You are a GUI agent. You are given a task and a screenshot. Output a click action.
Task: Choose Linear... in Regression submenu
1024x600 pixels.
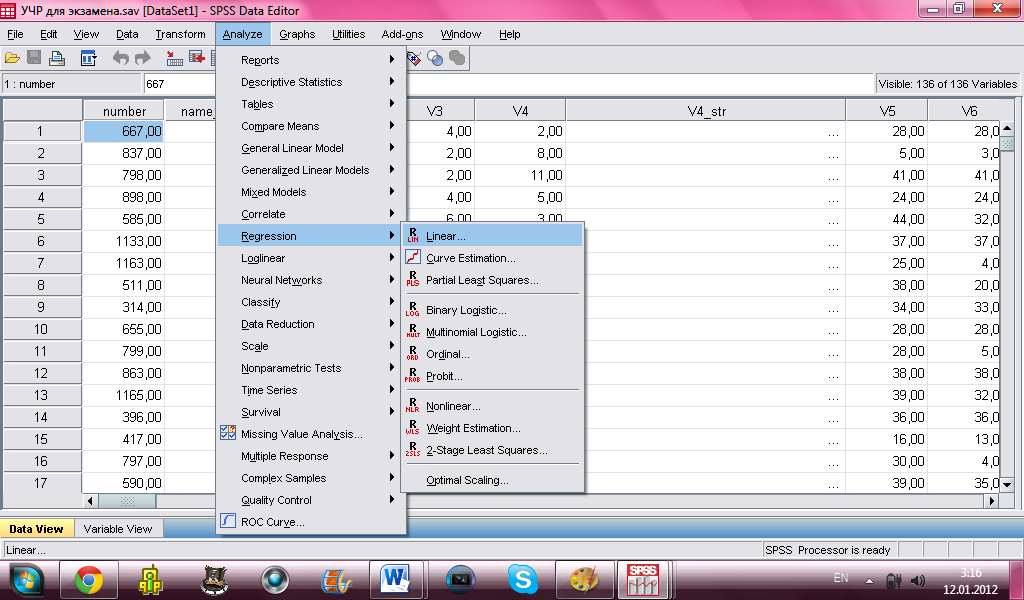492,236
